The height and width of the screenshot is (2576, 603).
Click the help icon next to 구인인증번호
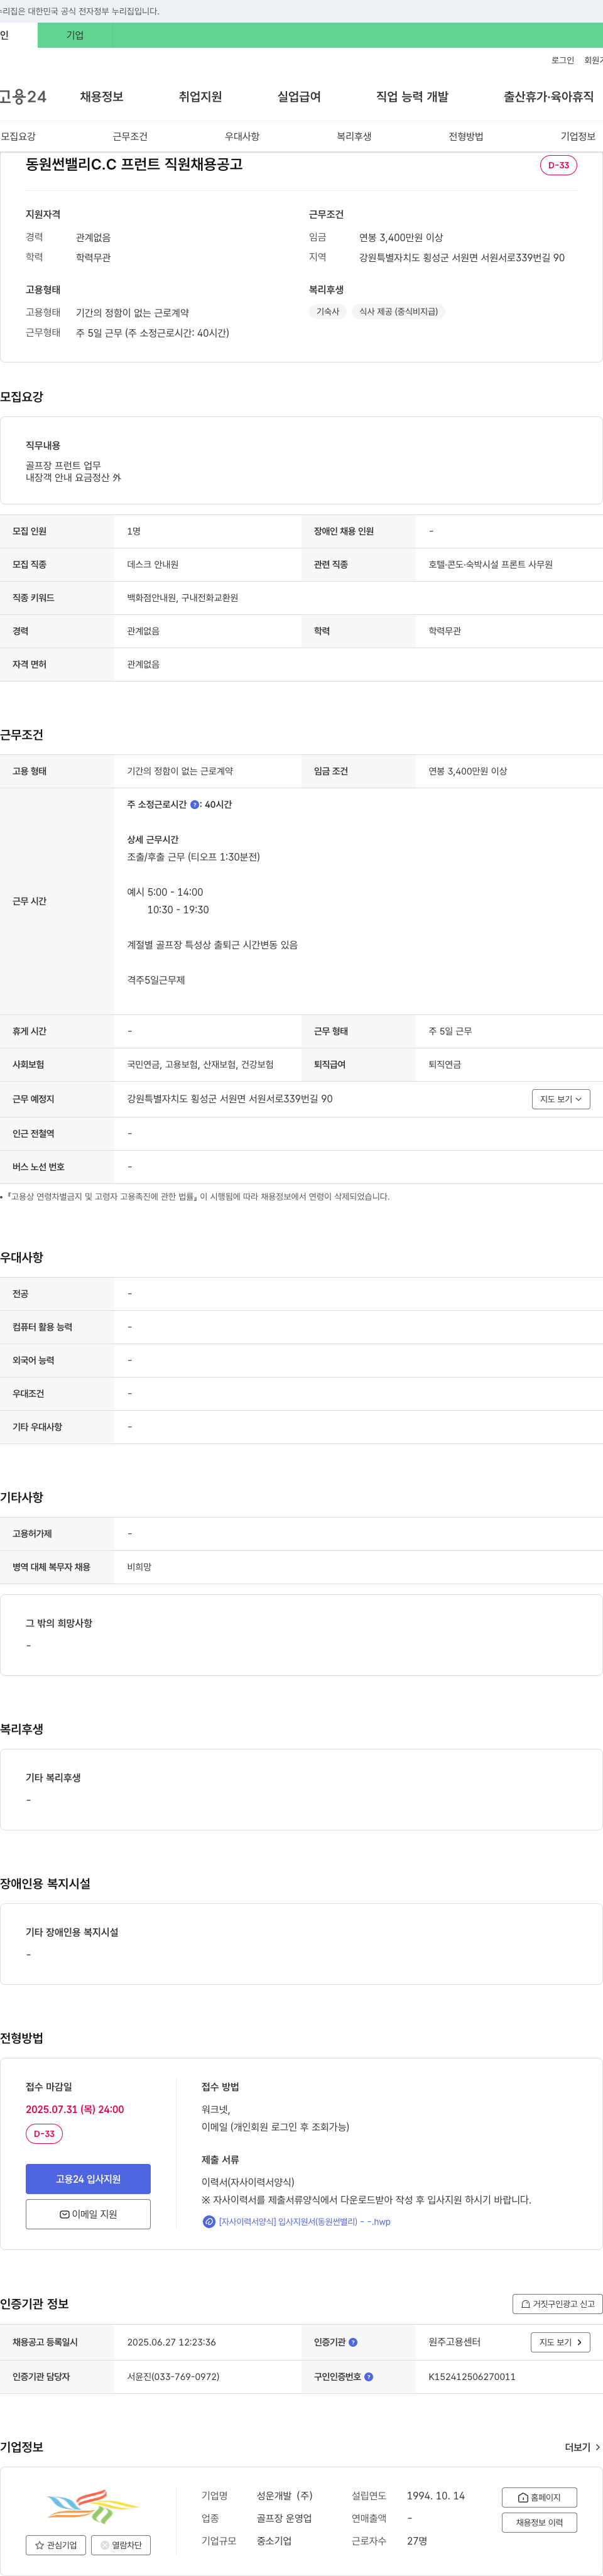(369, 2377)
